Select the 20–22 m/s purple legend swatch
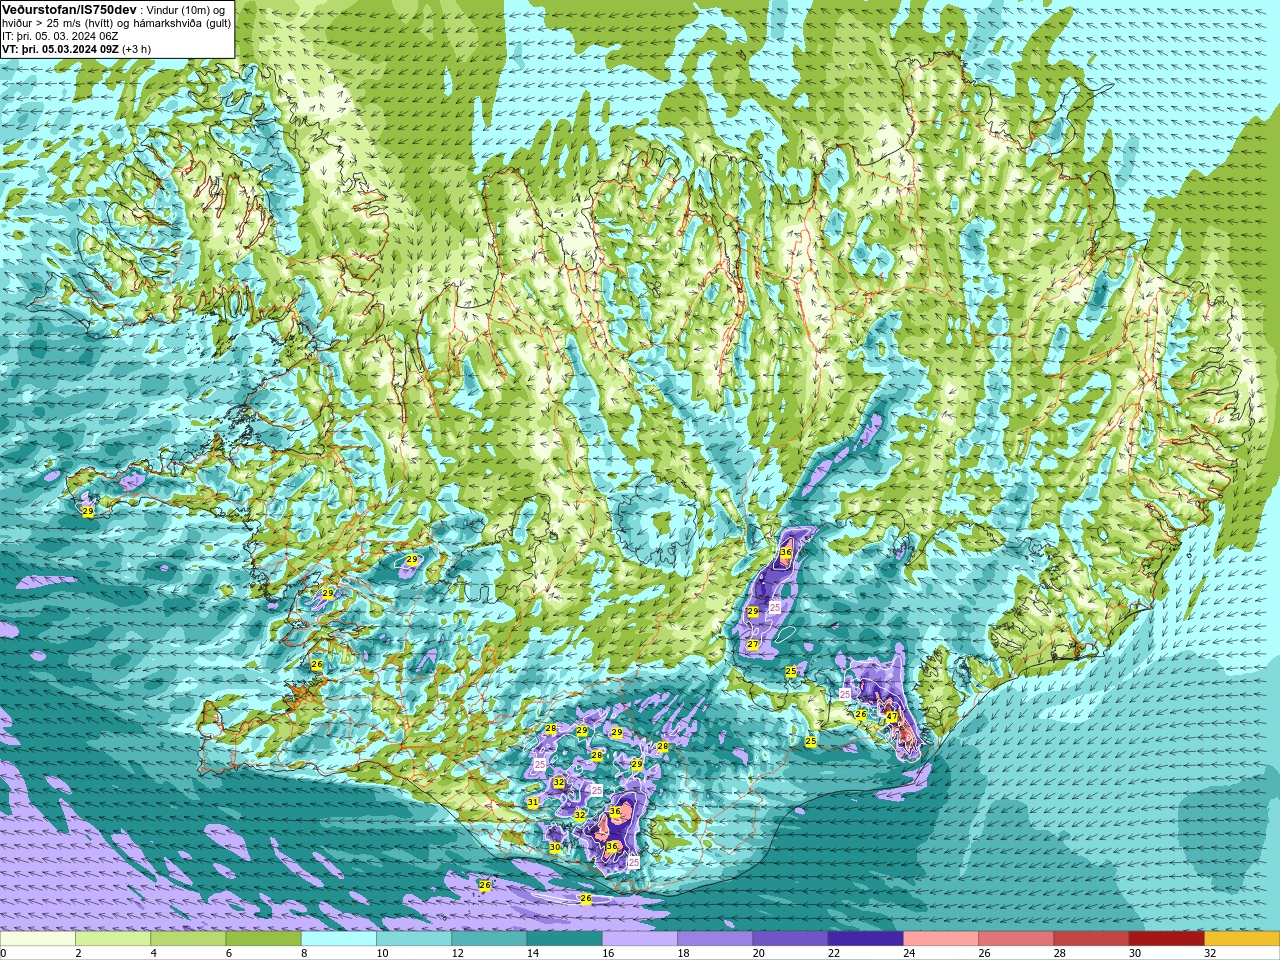 pyautogui.click(x=790, y=939)
